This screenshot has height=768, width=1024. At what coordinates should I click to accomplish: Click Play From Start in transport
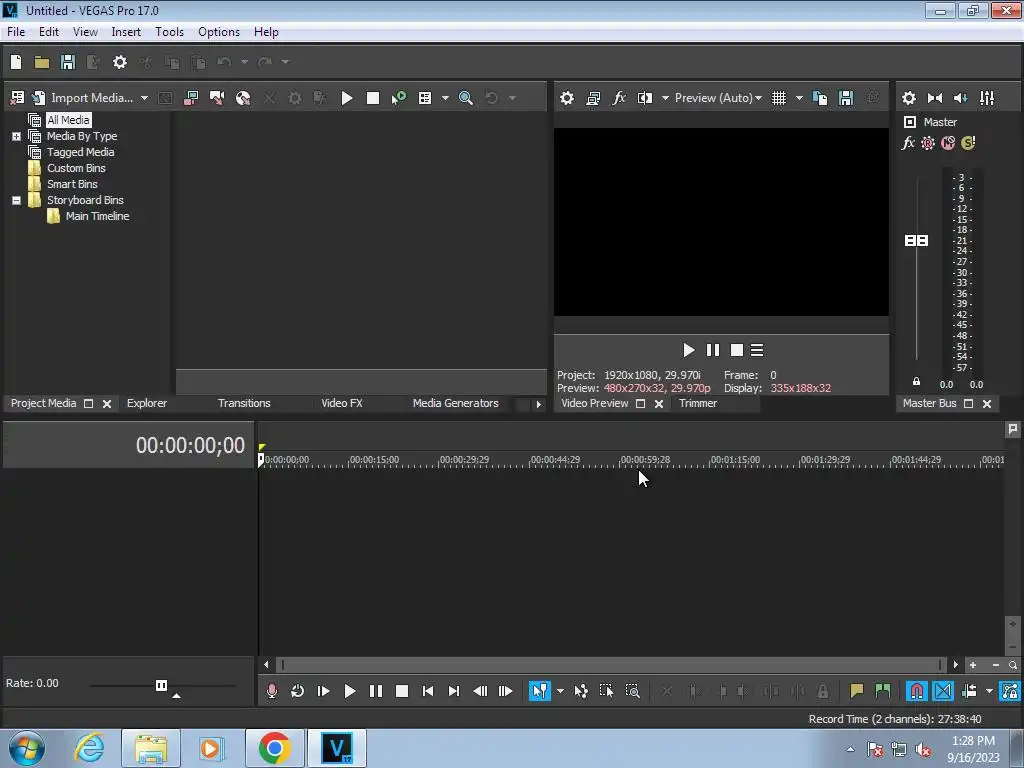(x=323, y=691)
